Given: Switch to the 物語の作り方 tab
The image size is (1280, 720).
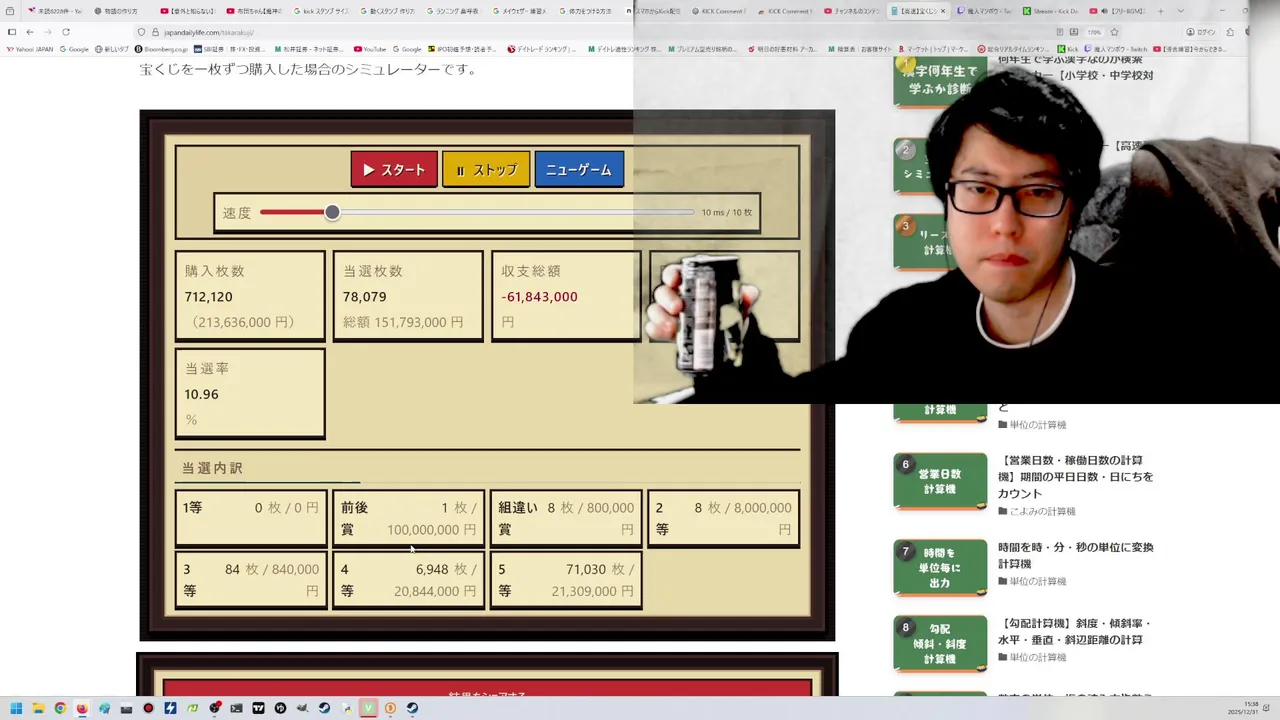Looking at the screenshot, I should 121,11.
